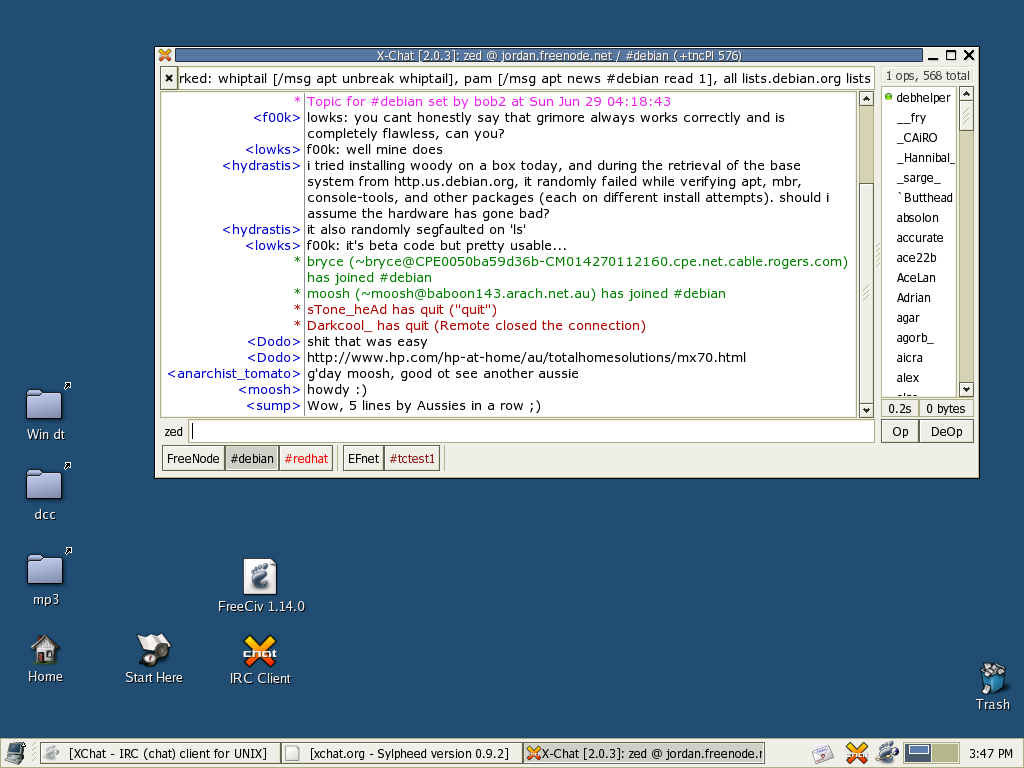This screenshot has width=1024, height=768.
Task: Open the mp3 folder shortcut
Action: point(45,570)
